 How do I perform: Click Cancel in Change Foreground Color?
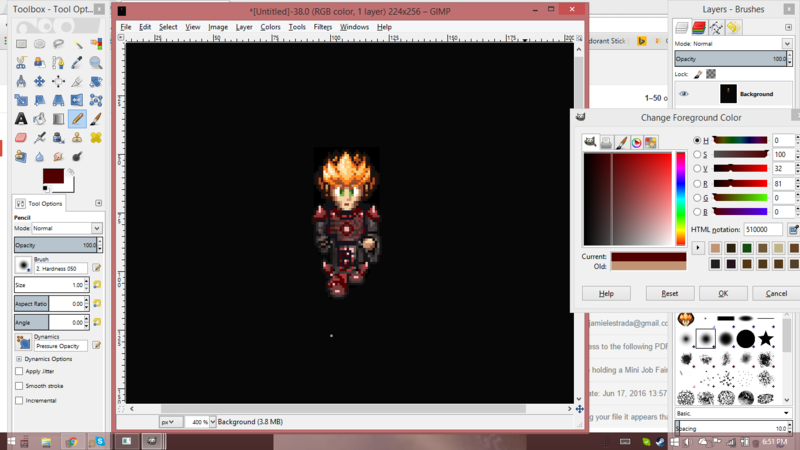776,293
